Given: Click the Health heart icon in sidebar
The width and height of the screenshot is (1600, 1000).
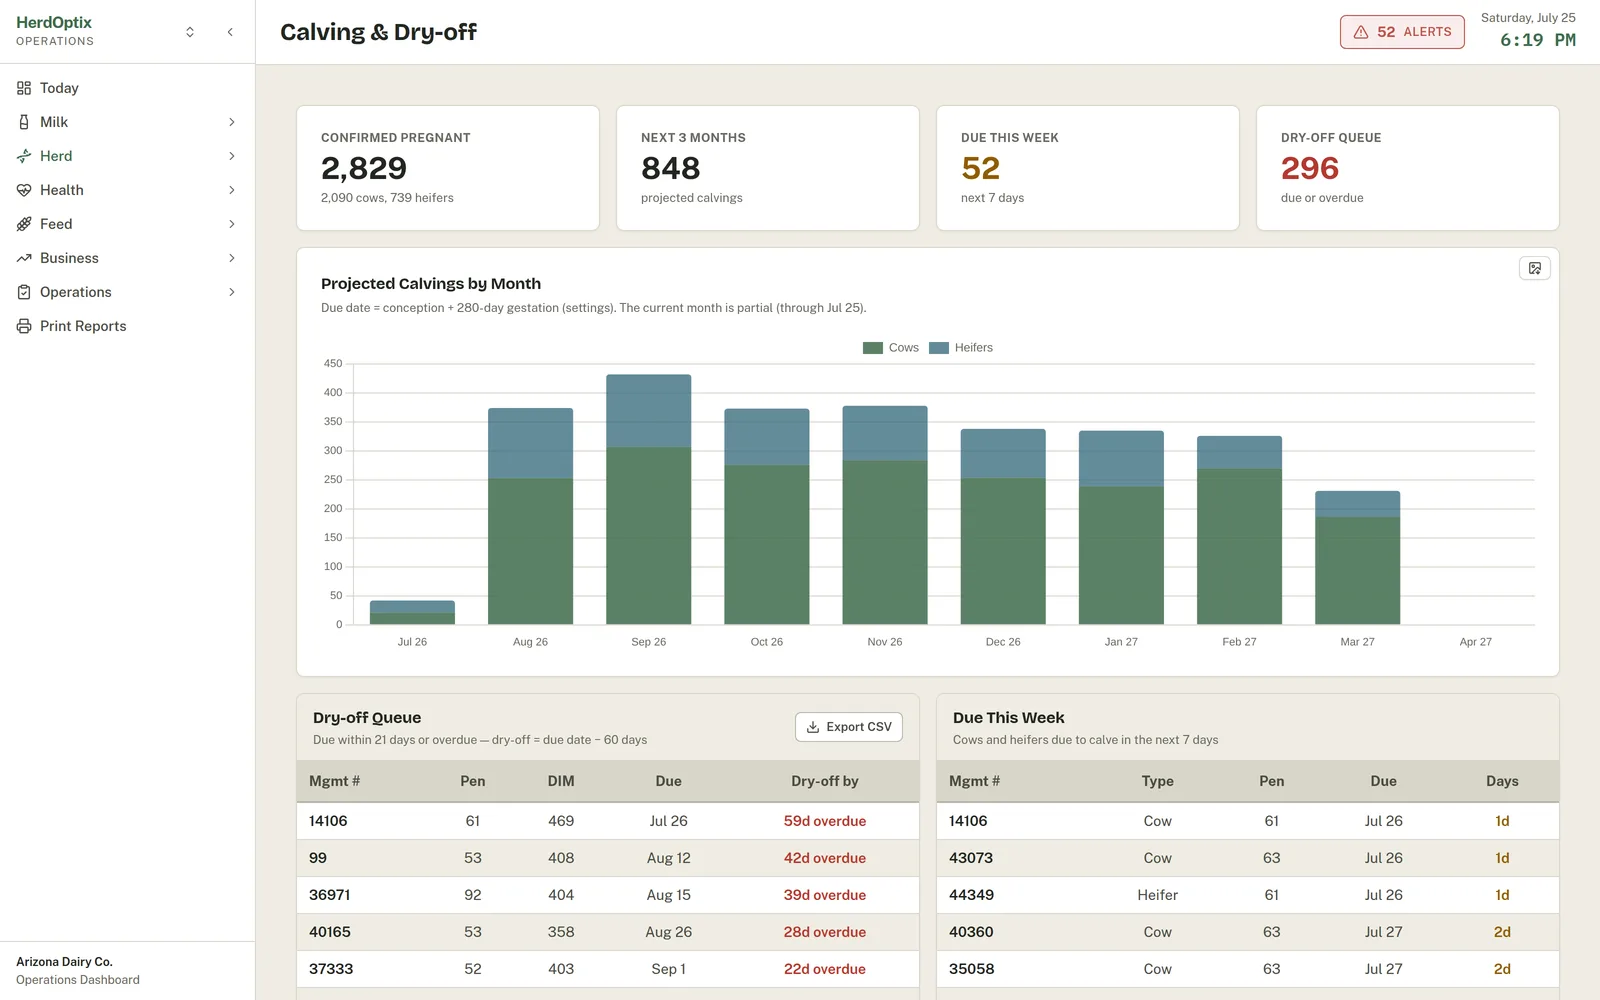Looking at the screenshot, I should 24,190.
